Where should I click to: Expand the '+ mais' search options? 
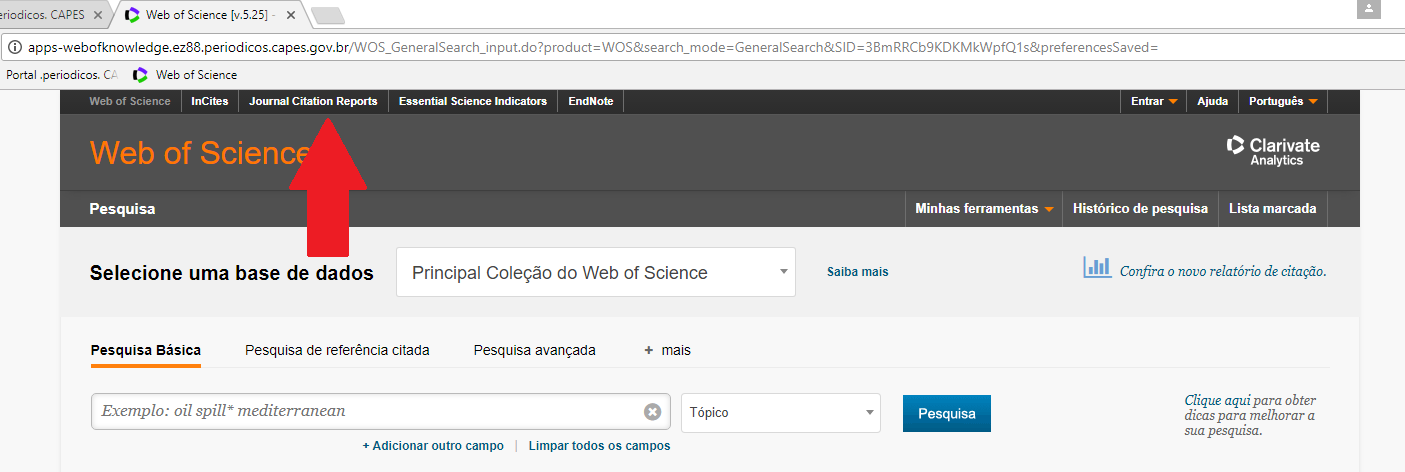(667, 350)
